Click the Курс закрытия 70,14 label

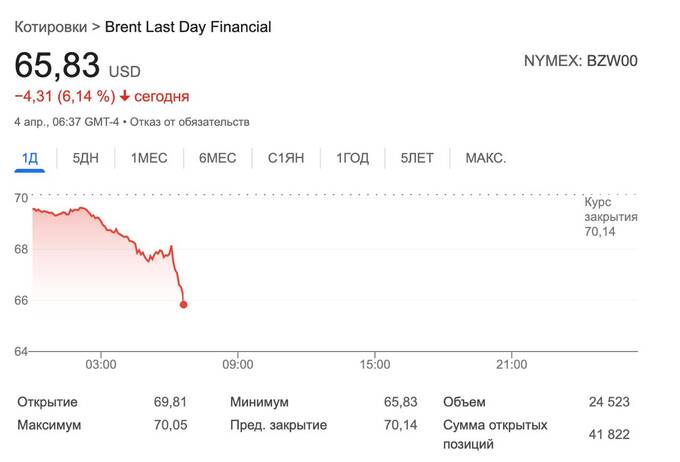pyautogui.click(x=610, y=216)
